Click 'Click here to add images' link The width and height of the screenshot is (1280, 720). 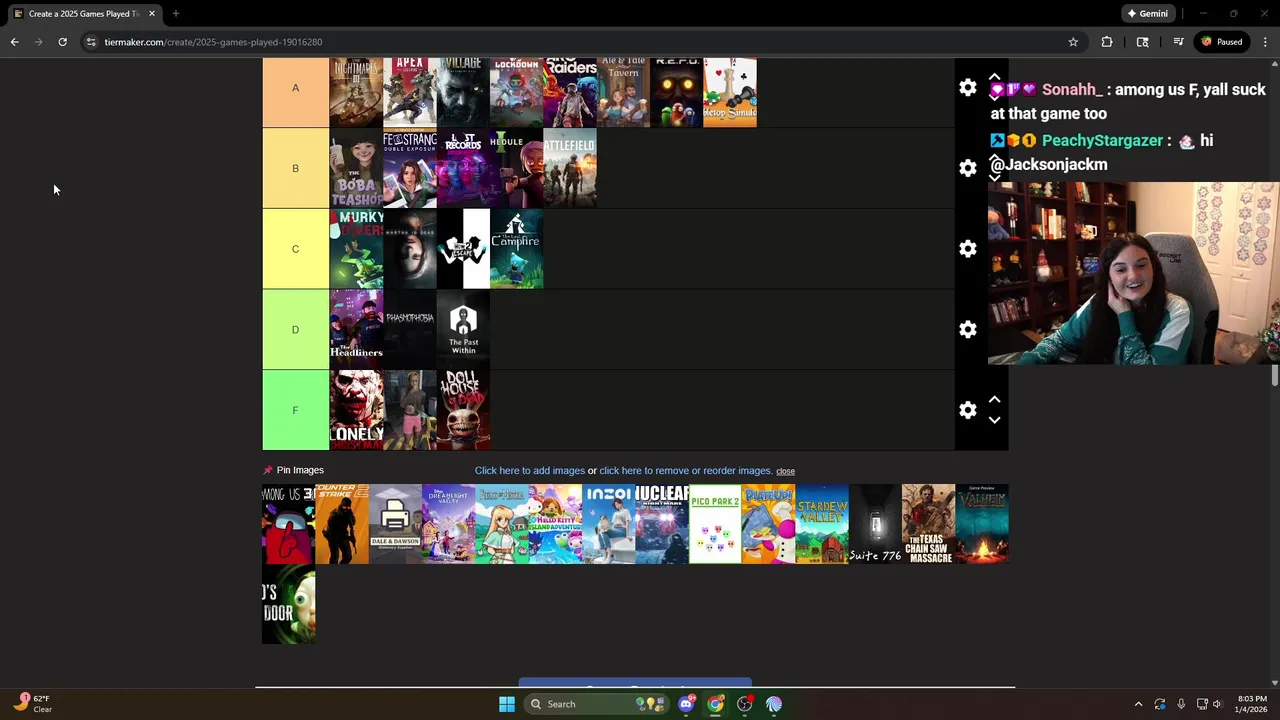[x=529, y=471]
